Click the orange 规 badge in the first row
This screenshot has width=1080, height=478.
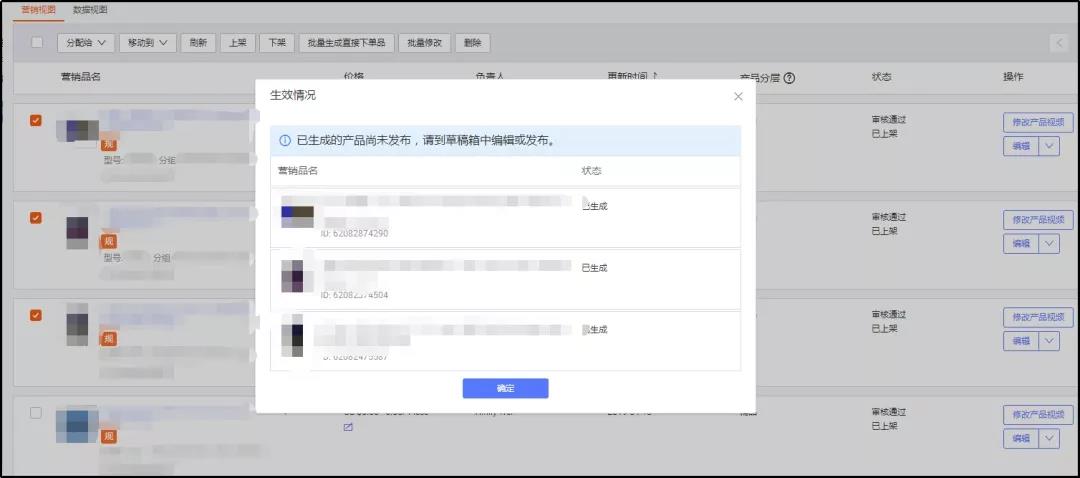[108, 144]
